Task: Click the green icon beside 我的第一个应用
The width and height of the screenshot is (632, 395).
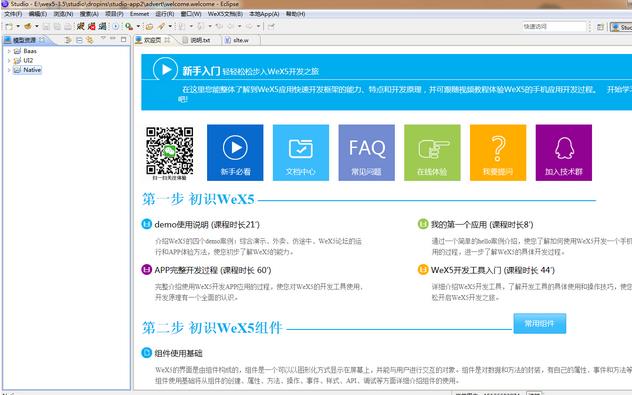Action: pos(423,224)
